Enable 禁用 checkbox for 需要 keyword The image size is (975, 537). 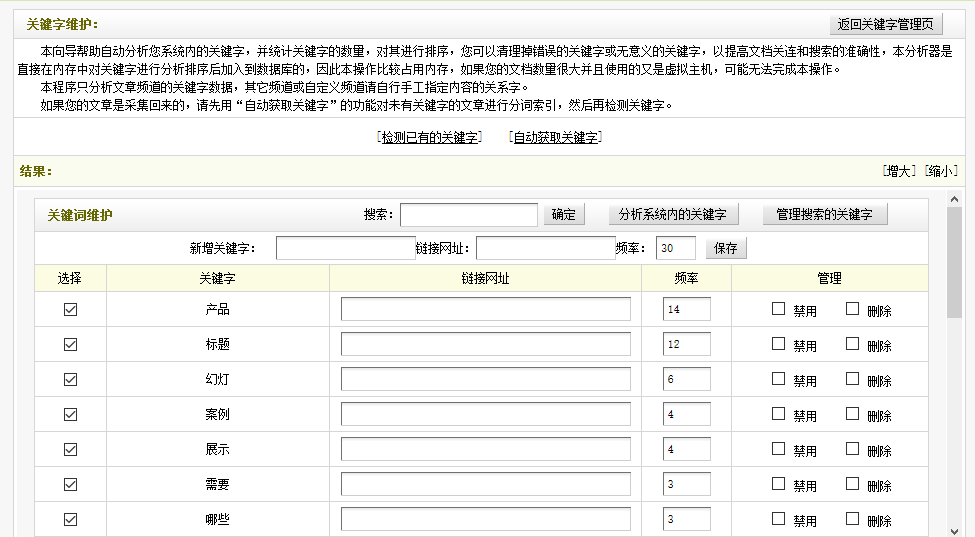tap(778, 484)
